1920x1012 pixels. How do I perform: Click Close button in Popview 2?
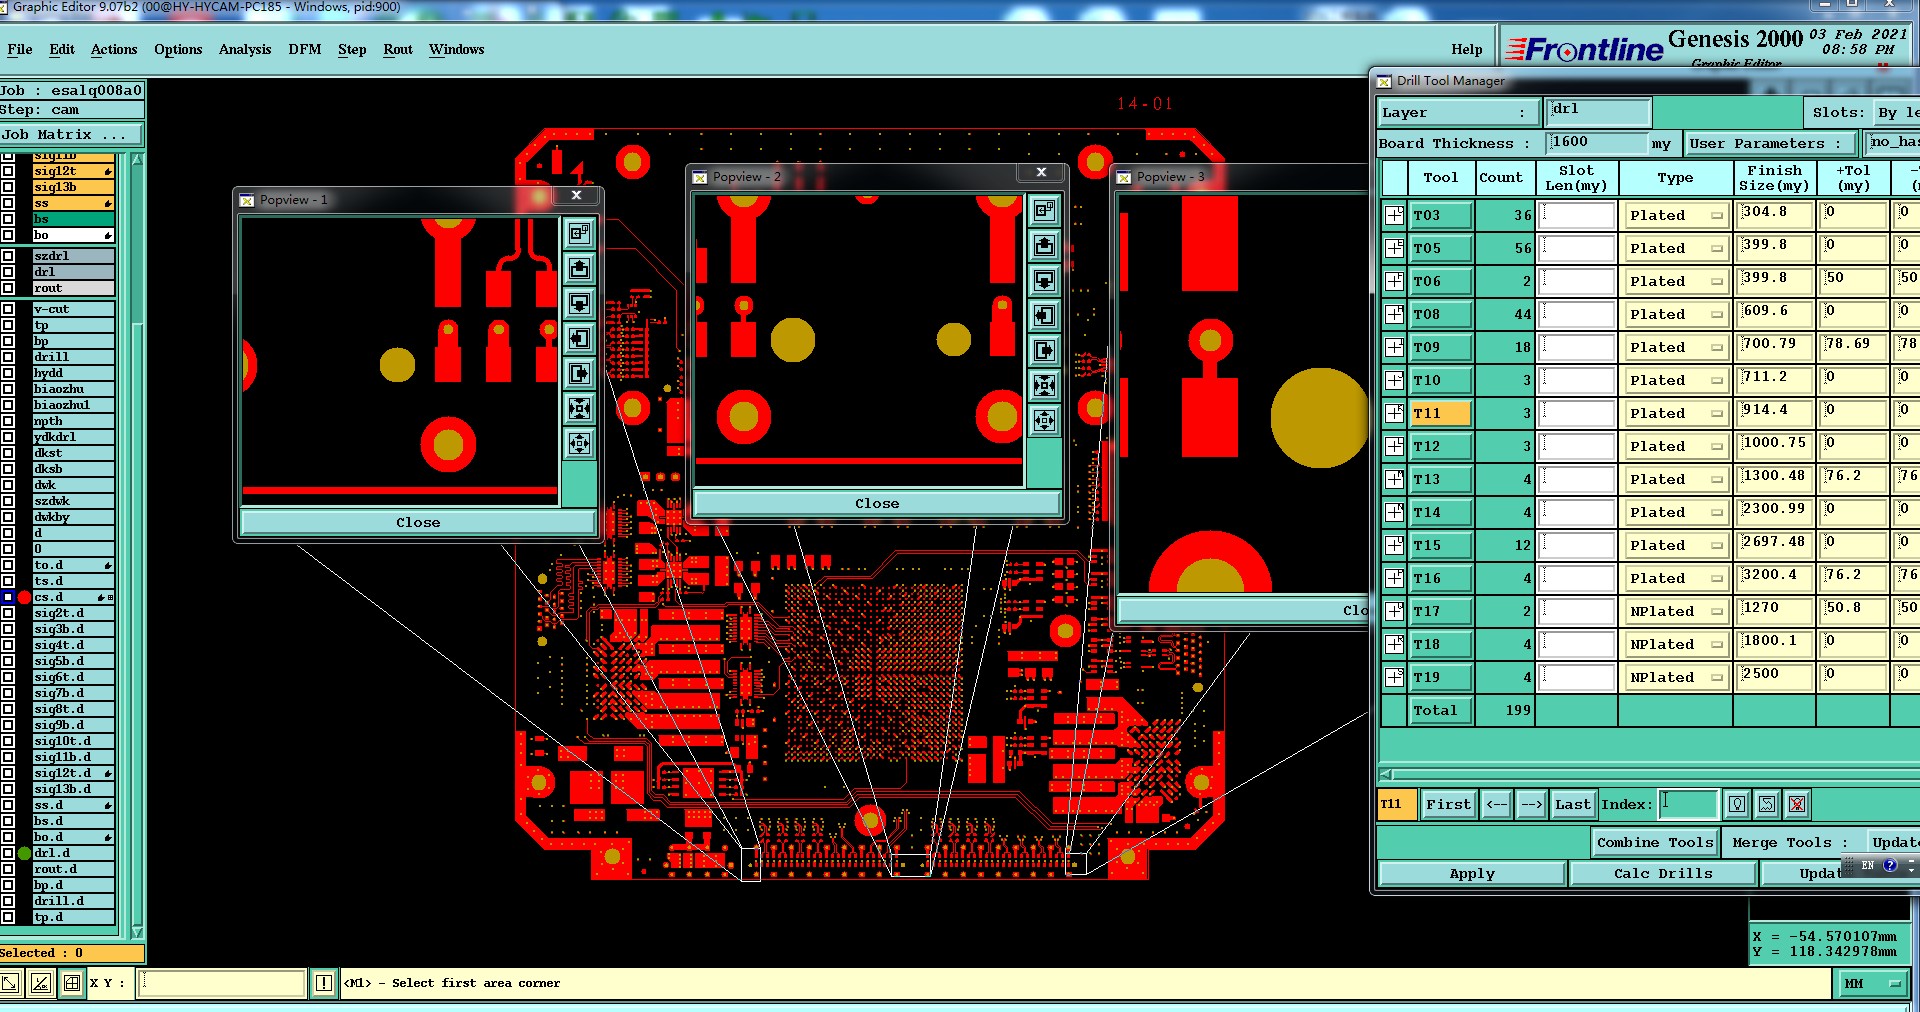click(877, 503)
